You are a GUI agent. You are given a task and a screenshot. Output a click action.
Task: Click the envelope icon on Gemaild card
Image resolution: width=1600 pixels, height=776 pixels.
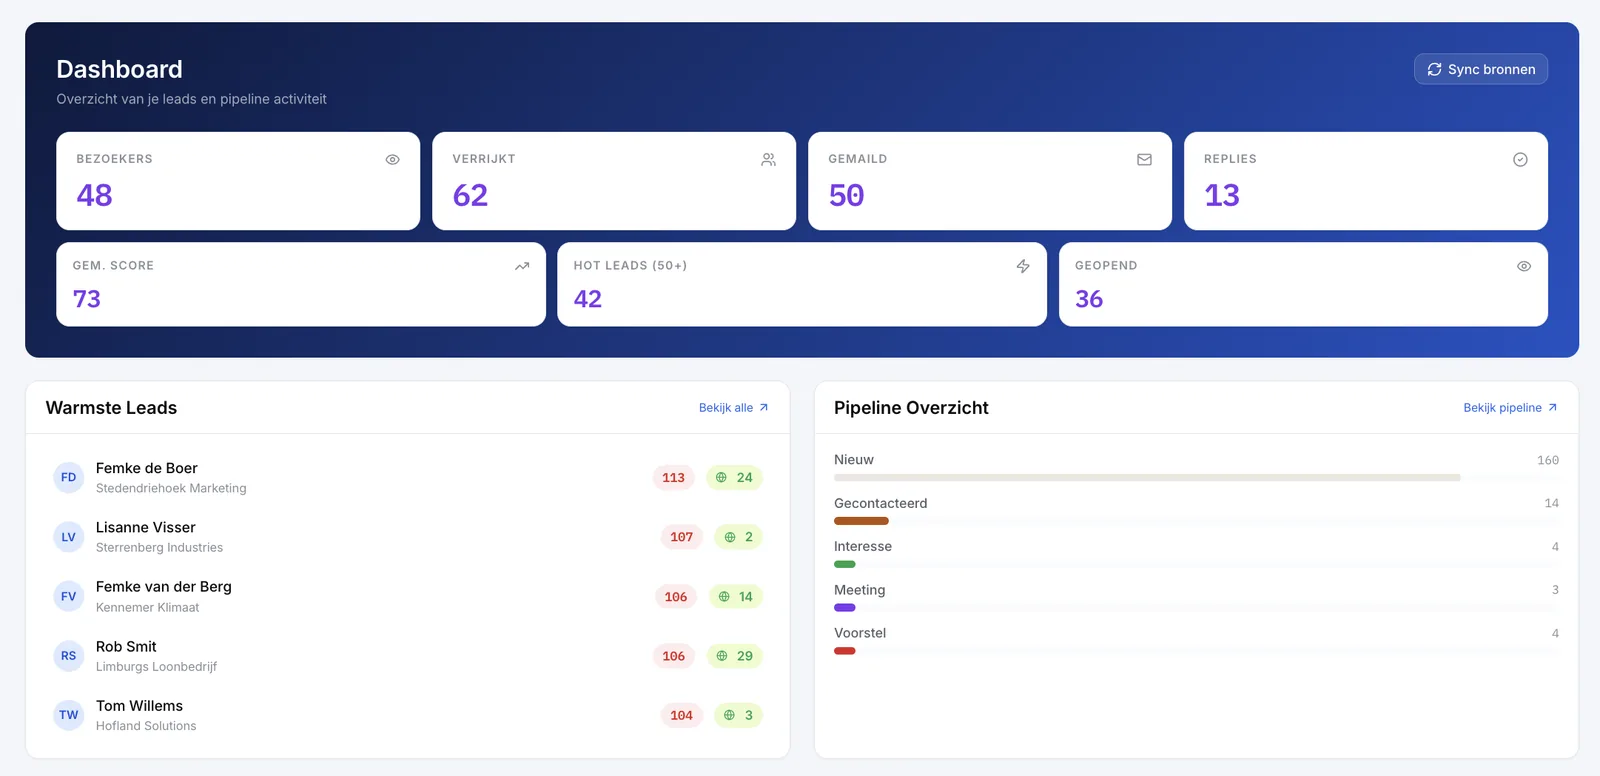pyautogui.click(x=1144, y=160)
